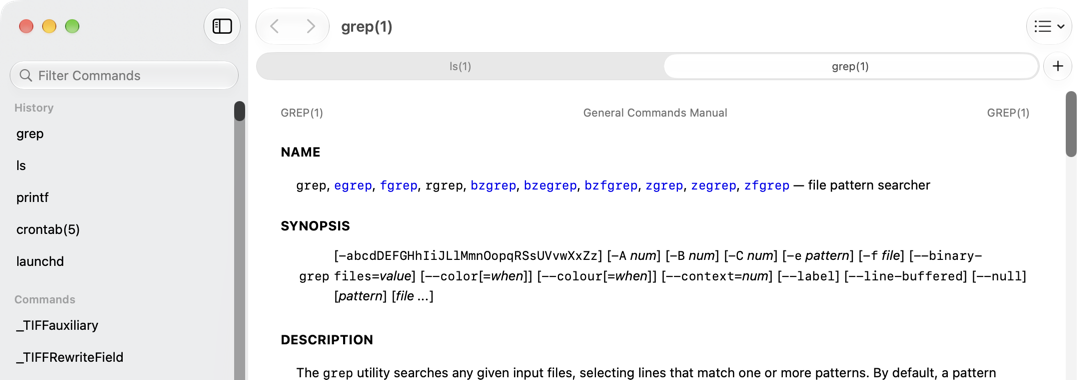This screenshot has height=380, width=1080.
Task: Click the DESCRIPTION section heading
Action: [x=326, y=340]
